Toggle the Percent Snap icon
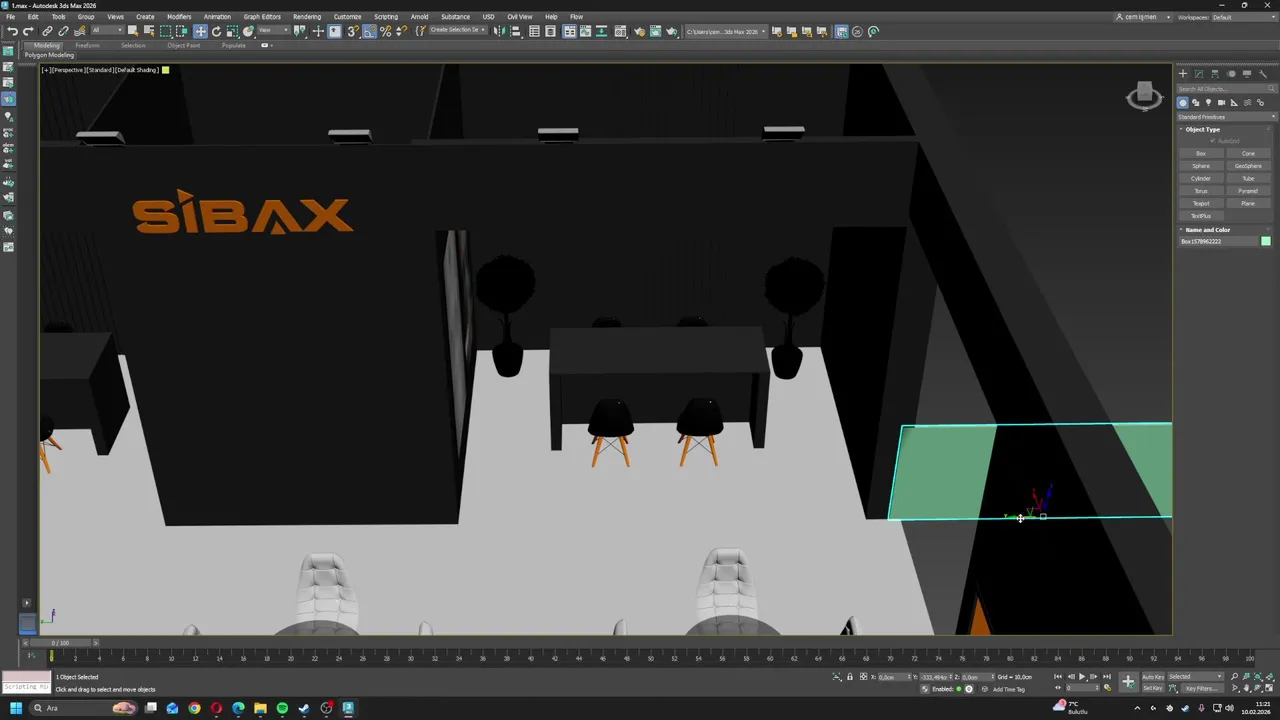Screen dimensions: 1280x720 click(385, 31)
